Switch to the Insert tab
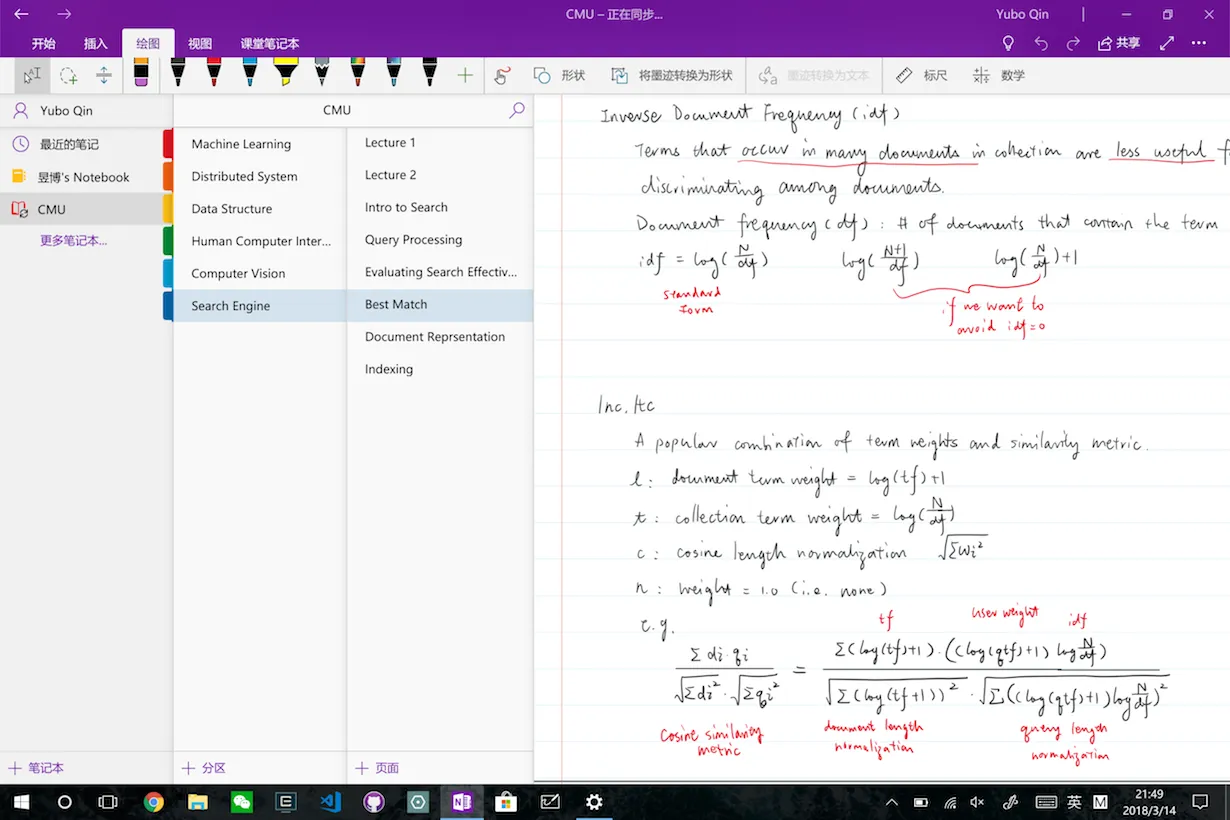Screen dimensions: 1230x820 95,44
